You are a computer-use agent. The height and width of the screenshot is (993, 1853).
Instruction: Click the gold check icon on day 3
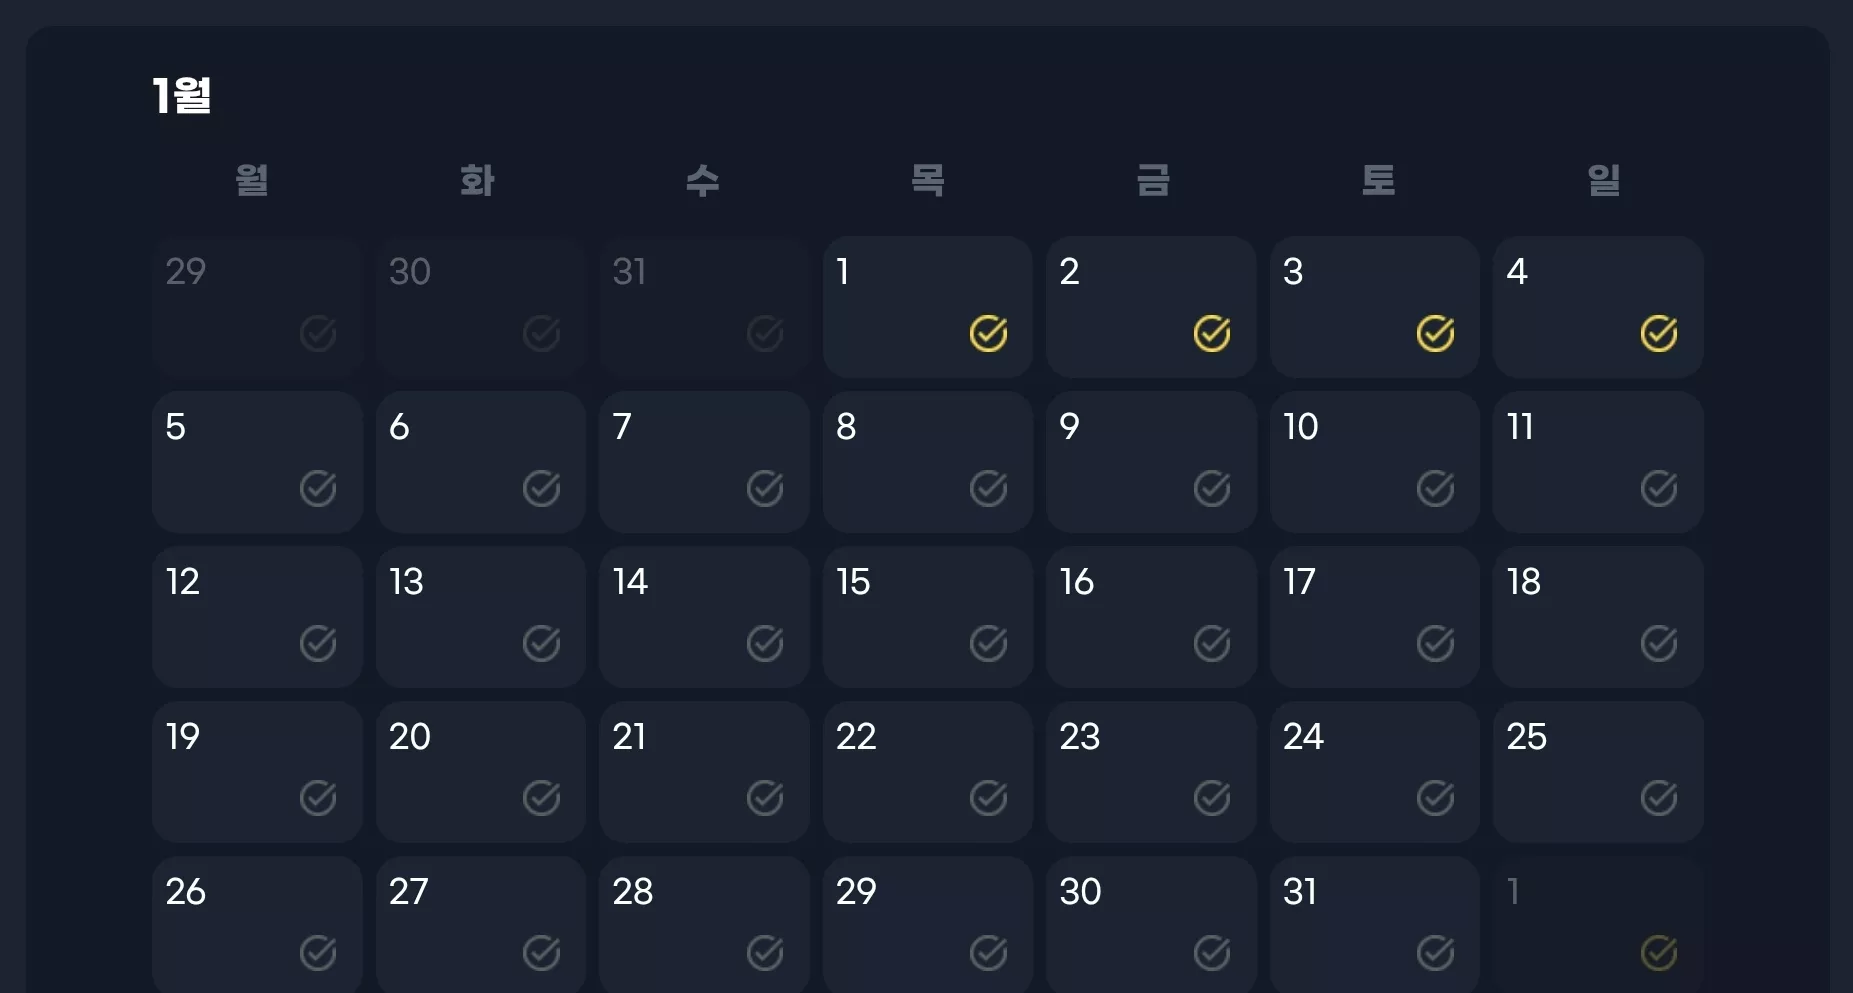[x=1435, y=334]
